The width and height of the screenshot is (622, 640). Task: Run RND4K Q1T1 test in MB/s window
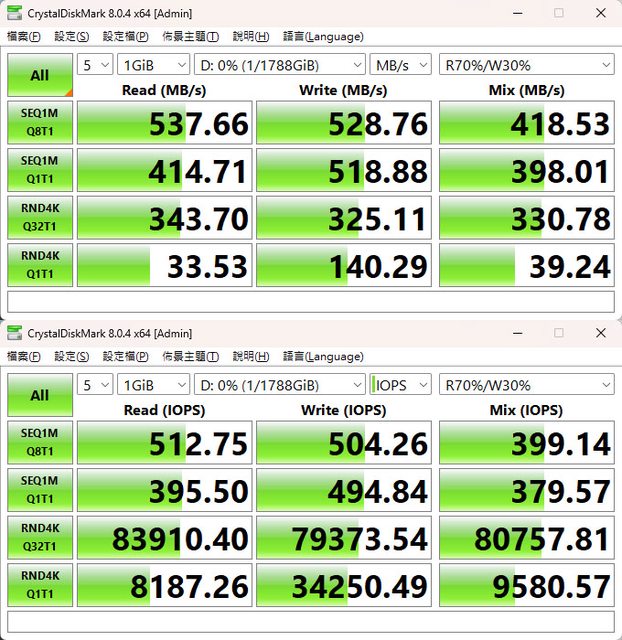point(39,264)
